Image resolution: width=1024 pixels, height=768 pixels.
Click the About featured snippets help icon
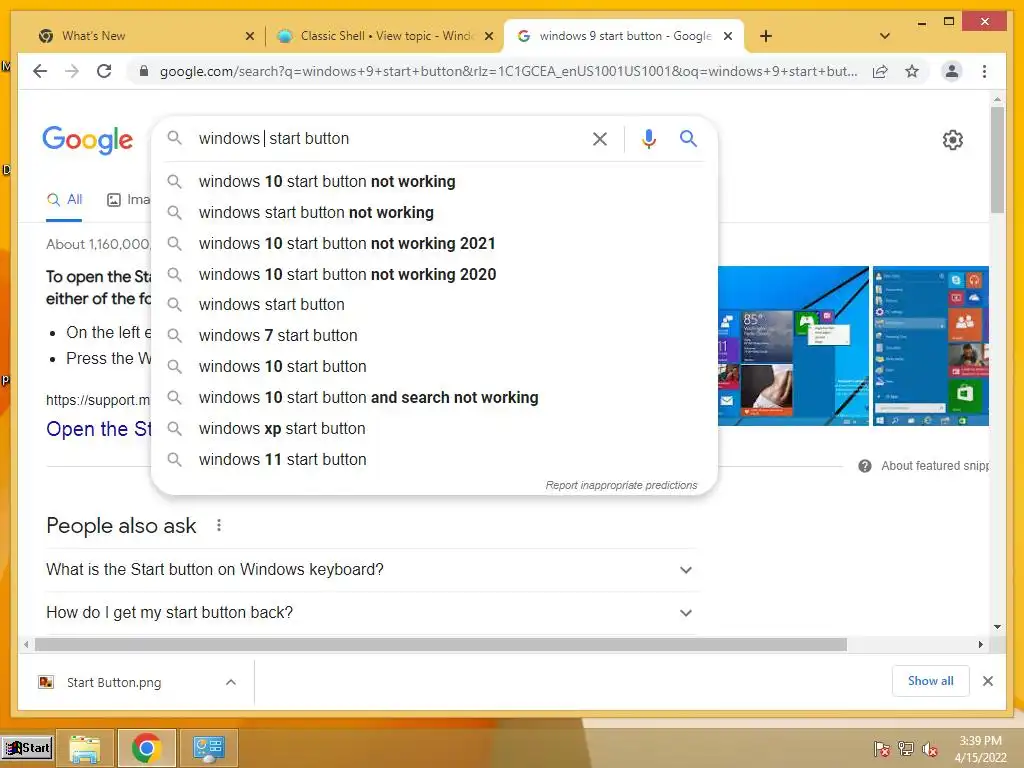(865, 466)
